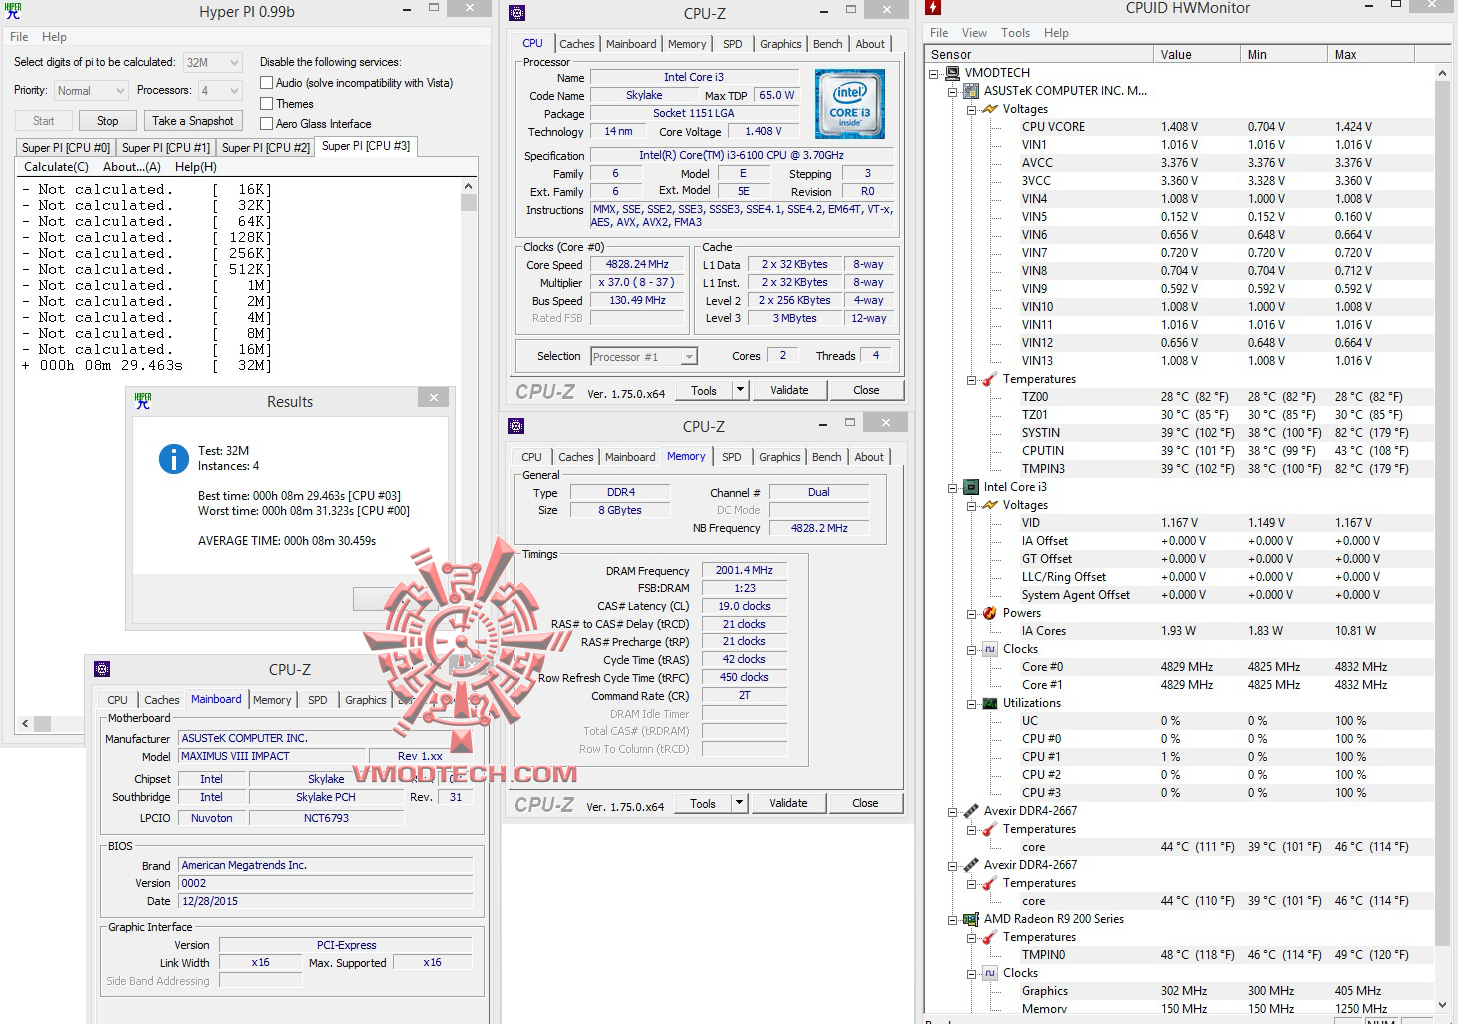Click the CPU-Z icon in the Memory window title bar
1458x1024 pixels.
click(516, 426)
